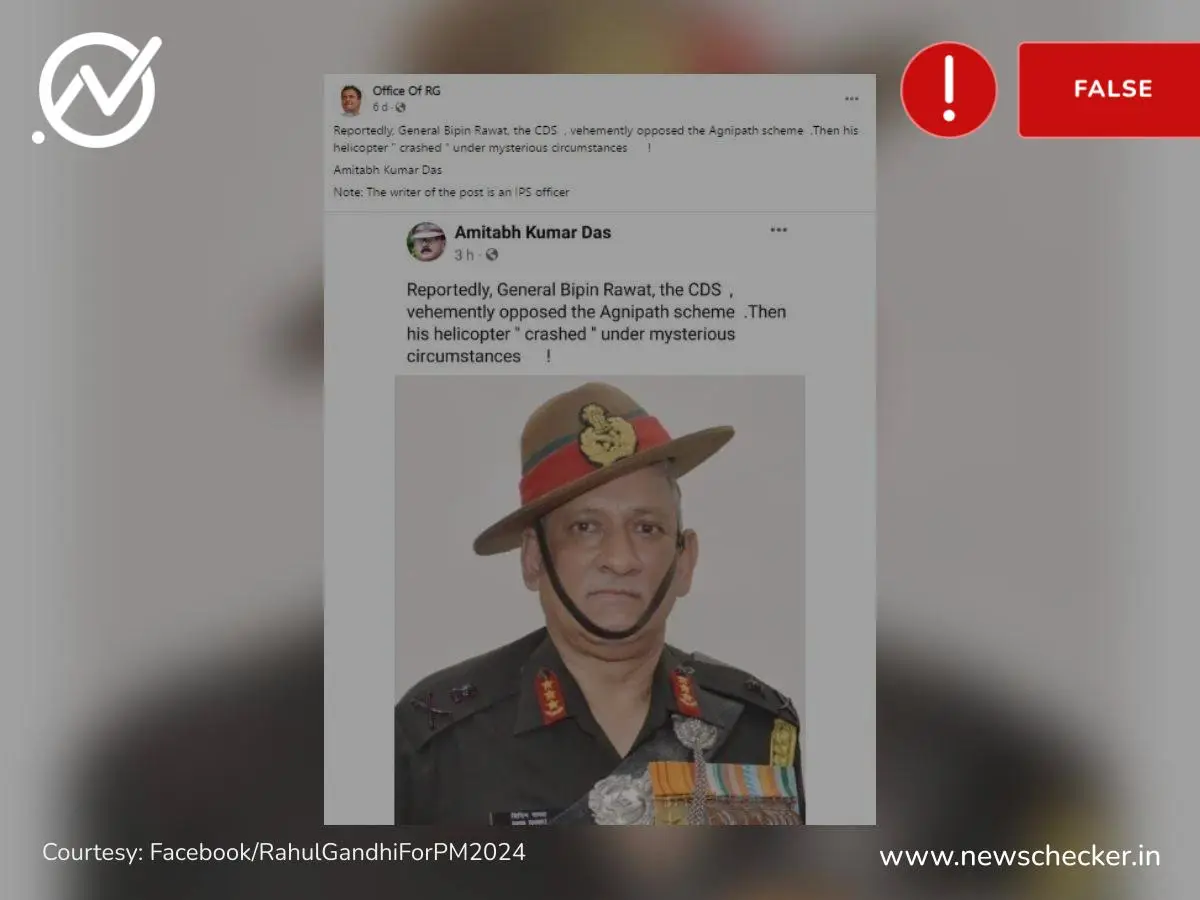Open Amitabh Kumar Das profile avatar
The height and width of the screenshot is (900, 1200).
[426, 241]
